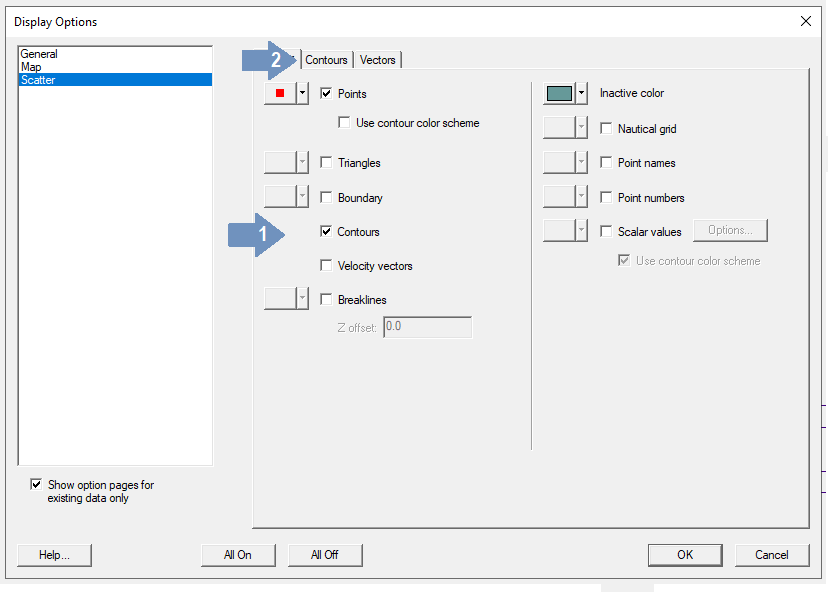Open the Boundary style dropdown arrow

tap(302, 196)
